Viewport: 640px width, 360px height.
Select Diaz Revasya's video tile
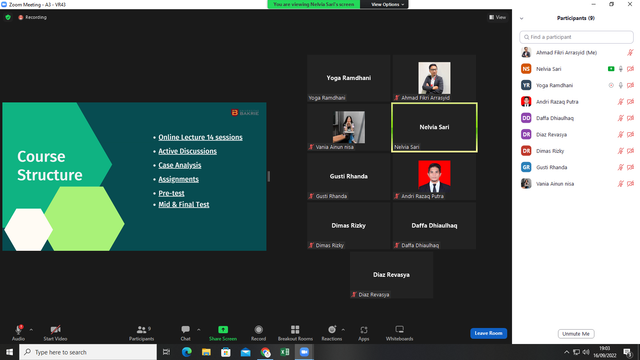pos(391,275)
